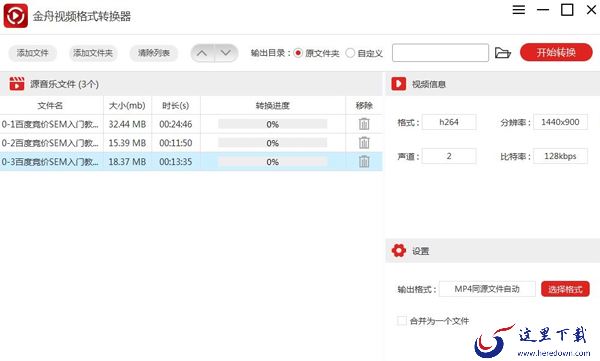
Task: Remove the 0-3 file using trash icon
Action: coord(364,161)
